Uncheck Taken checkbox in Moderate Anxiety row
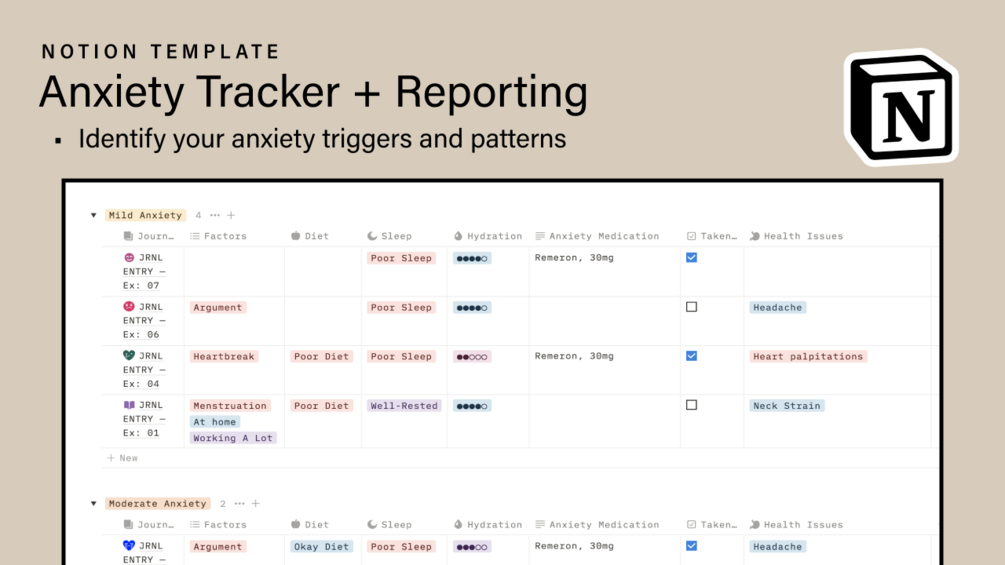Viewport: 1005px width, 565px height. click(x=692, y=546)
